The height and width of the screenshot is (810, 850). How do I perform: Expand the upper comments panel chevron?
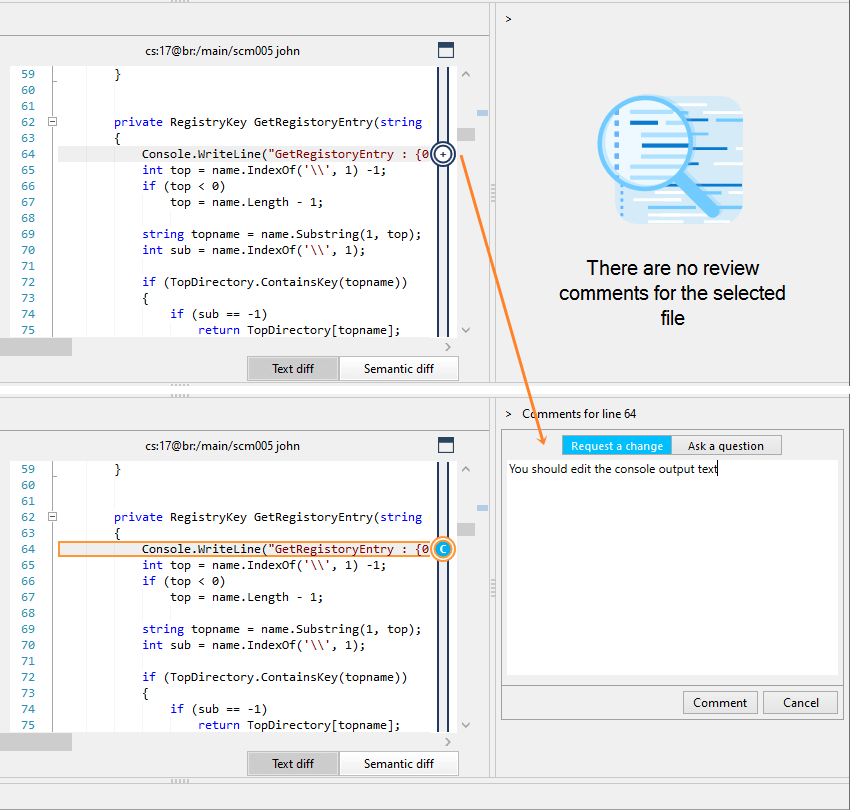tap(508, 19)
